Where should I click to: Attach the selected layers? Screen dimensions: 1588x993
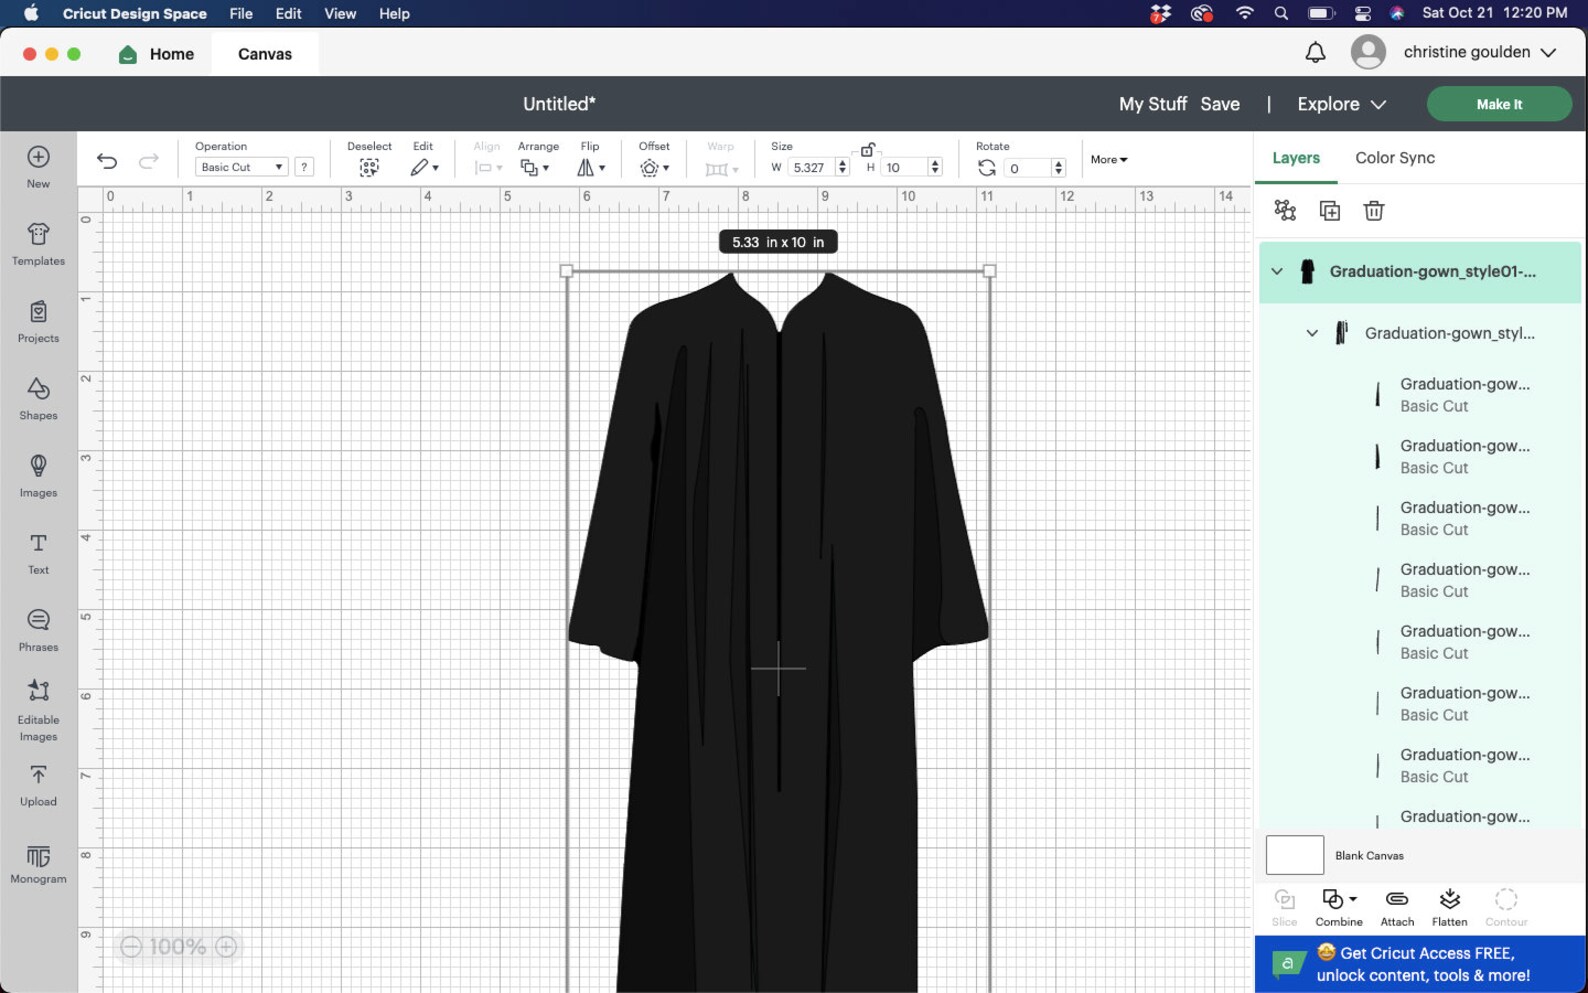point(1397,908)
